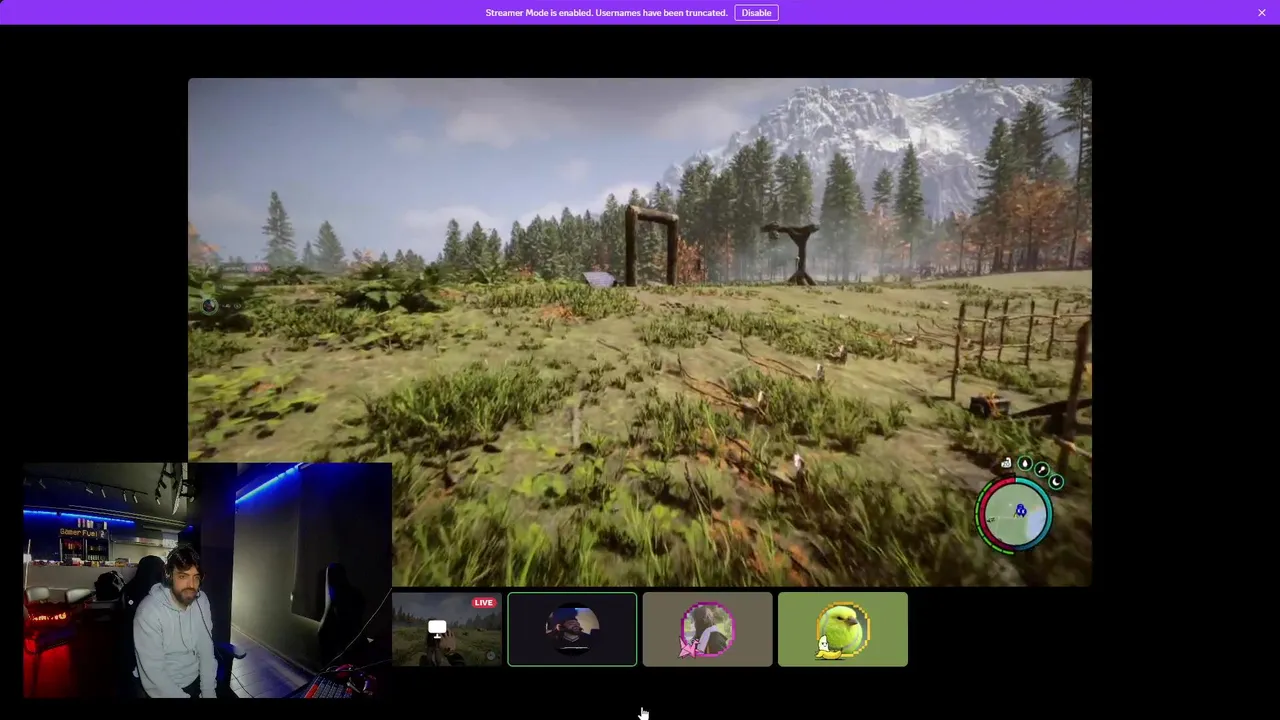Screen dimensions: 1280x720
Task: Click the banana decoration on bird avatar
Action: coord(828,649)
